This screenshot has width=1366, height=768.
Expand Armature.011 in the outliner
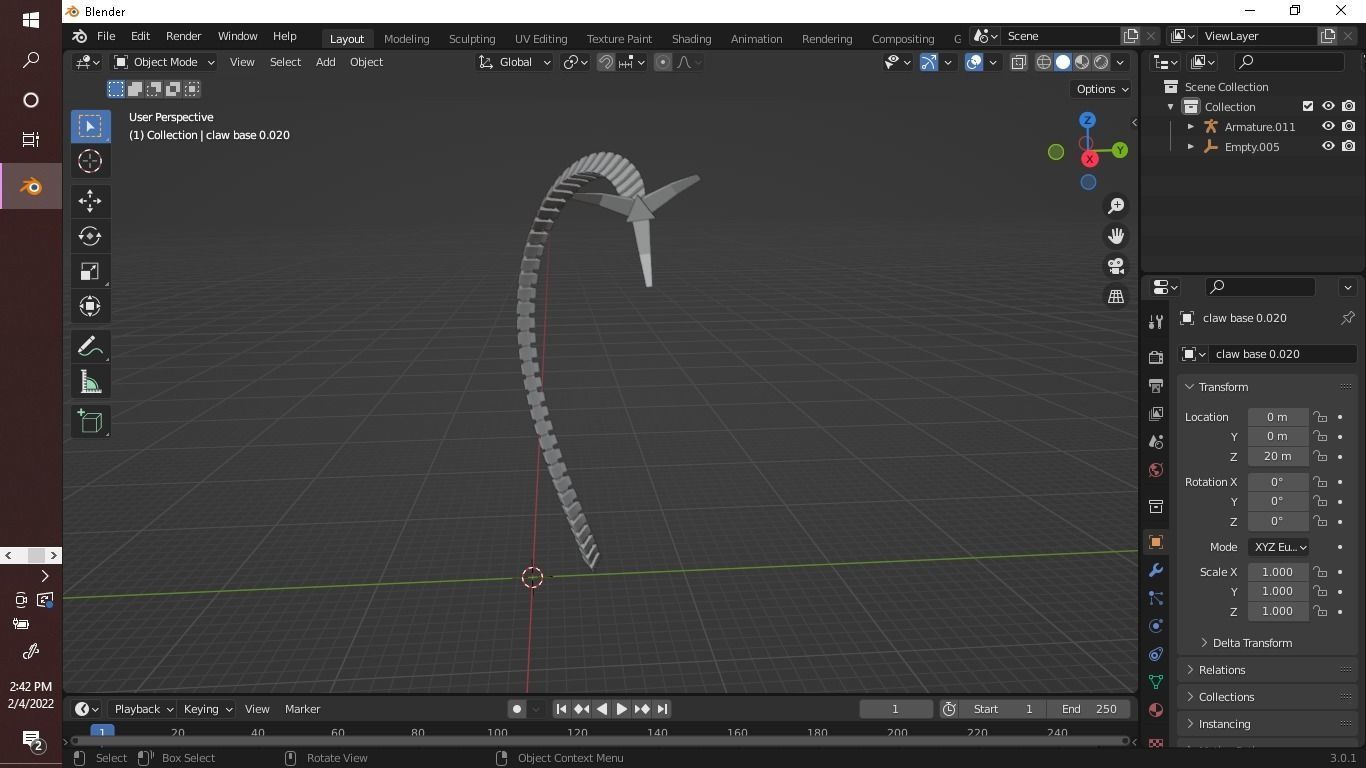pyautogui.click(x=1190, y=127)
